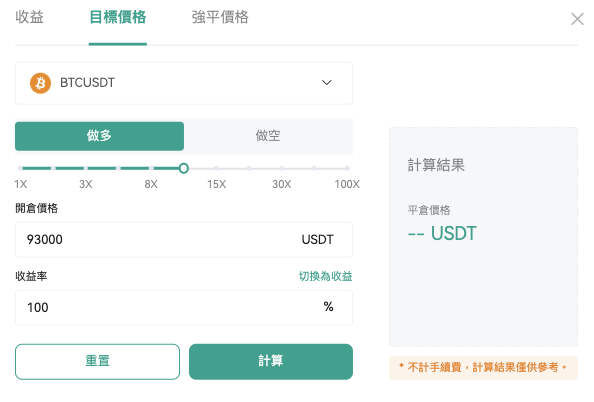Click the 計算 calculate button
The height and width of the screenshot is (402, 594).
(271, 361)
